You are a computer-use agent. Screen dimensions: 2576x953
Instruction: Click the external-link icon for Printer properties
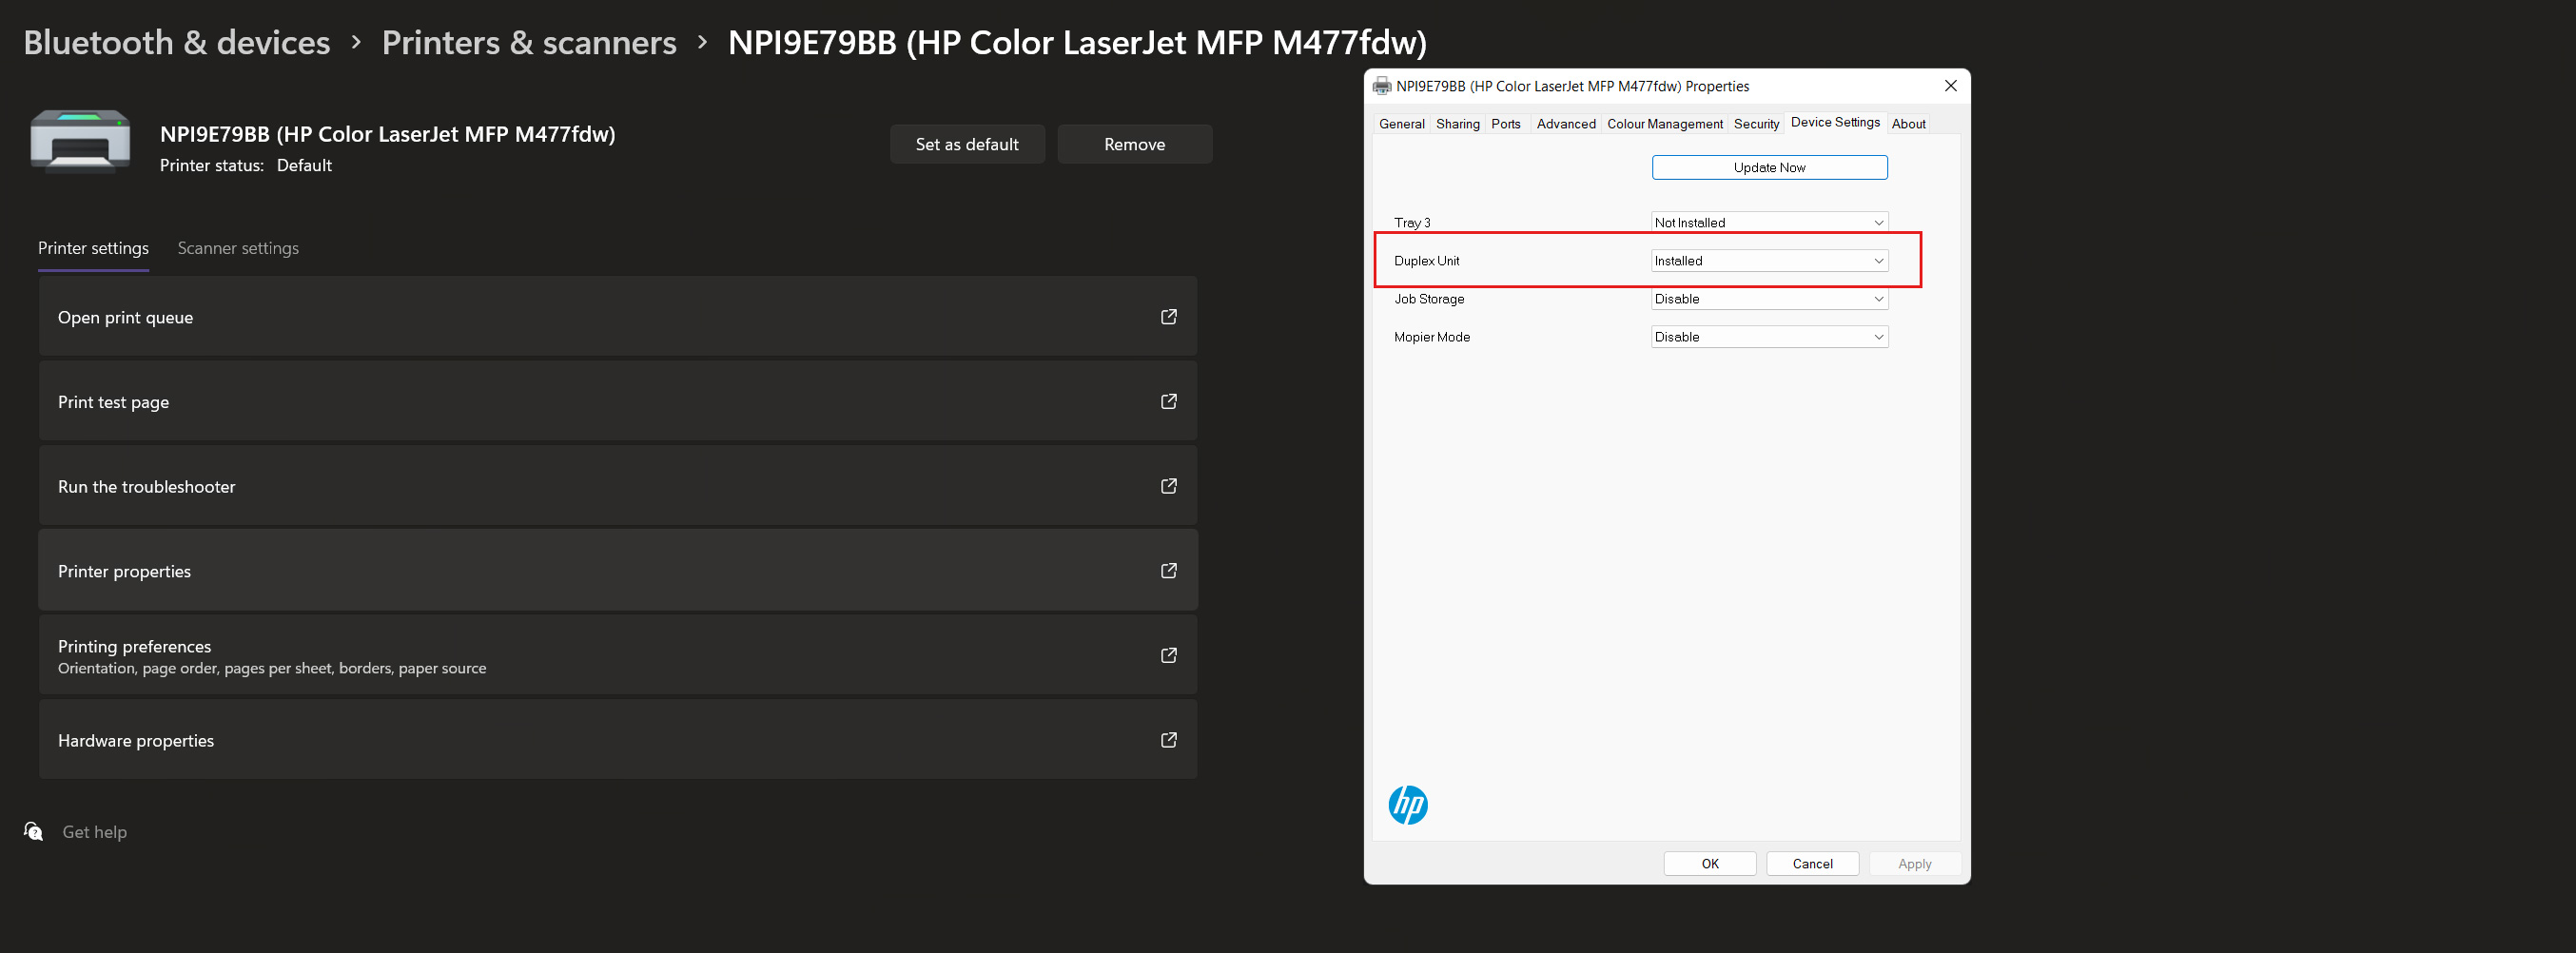point(1168,571)
